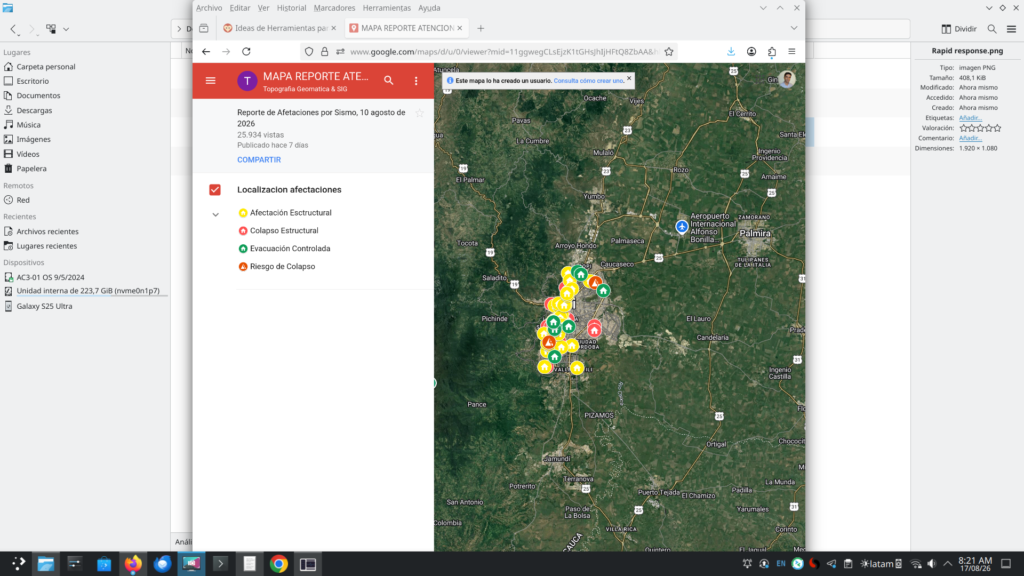Open the Discover store taskbar icon
The image size is (1024, 576).
tap(104, 564)
